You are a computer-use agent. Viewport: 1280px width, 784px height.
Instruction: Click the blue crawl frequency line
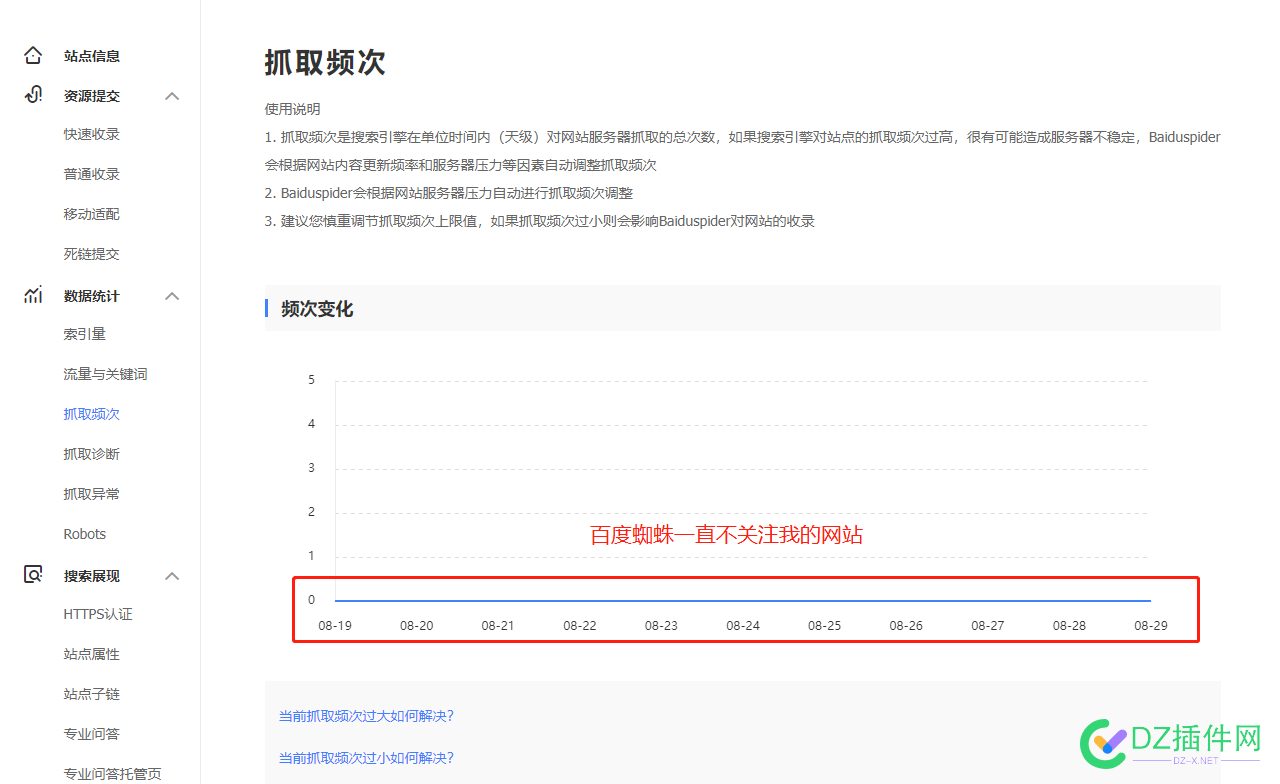coord(743,601)
